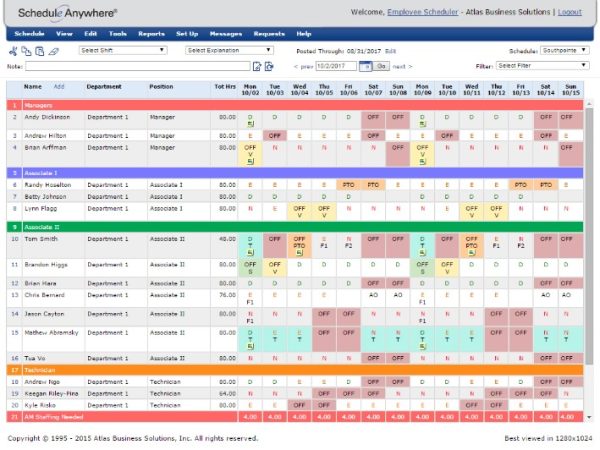The width and height of the screenshot is (600, 450).
Task: Click the Copy icon in toolbar
Action: (25, 49)
